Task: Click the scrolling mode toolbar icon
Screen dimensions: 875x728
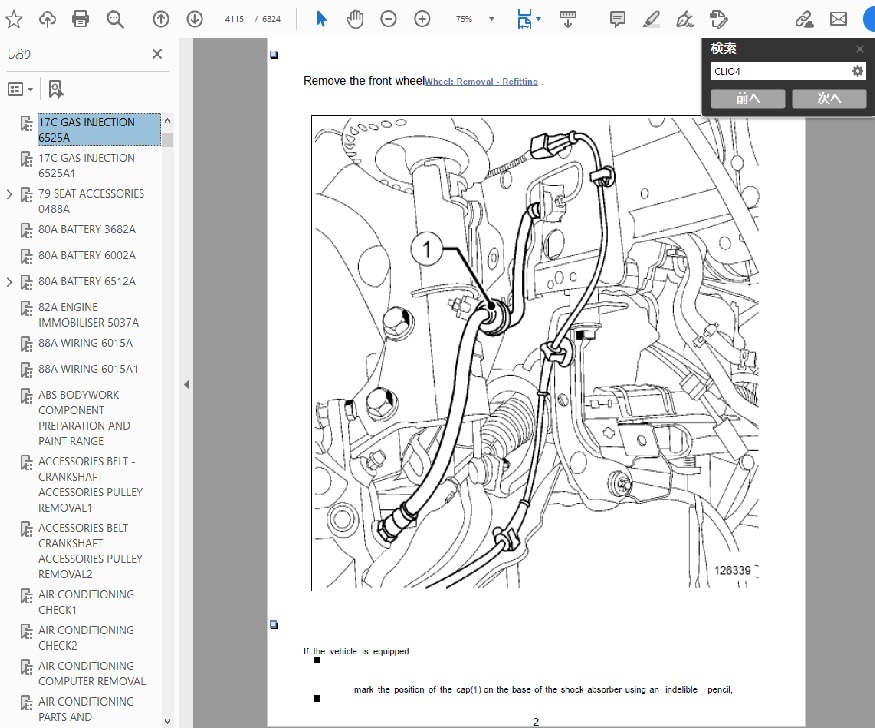Action: point(568,19)
